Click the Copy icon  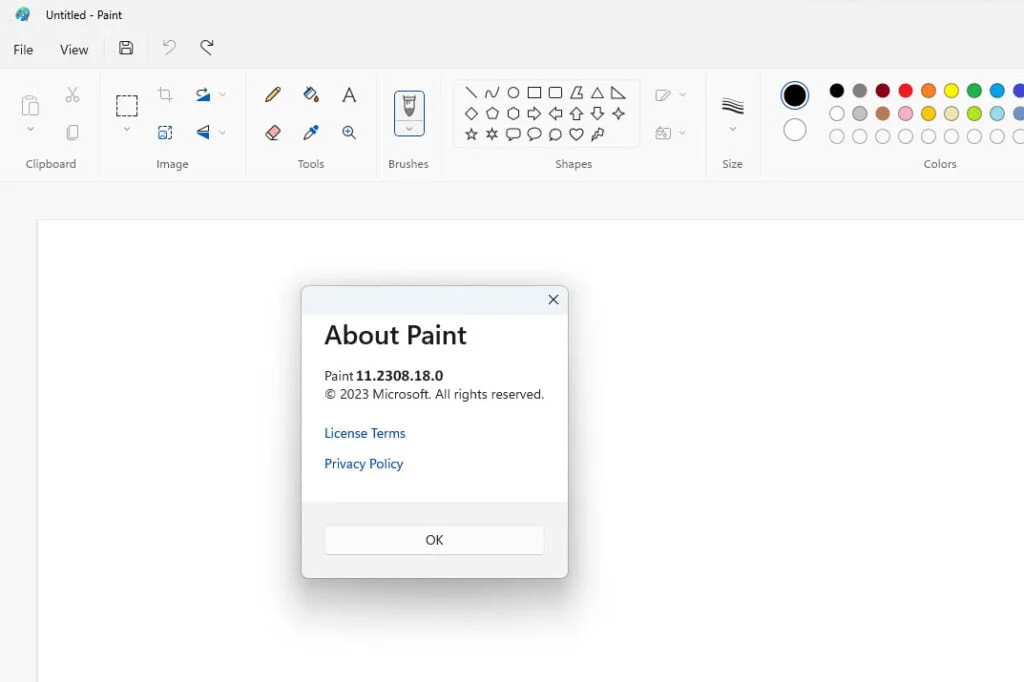coord(72,133)
